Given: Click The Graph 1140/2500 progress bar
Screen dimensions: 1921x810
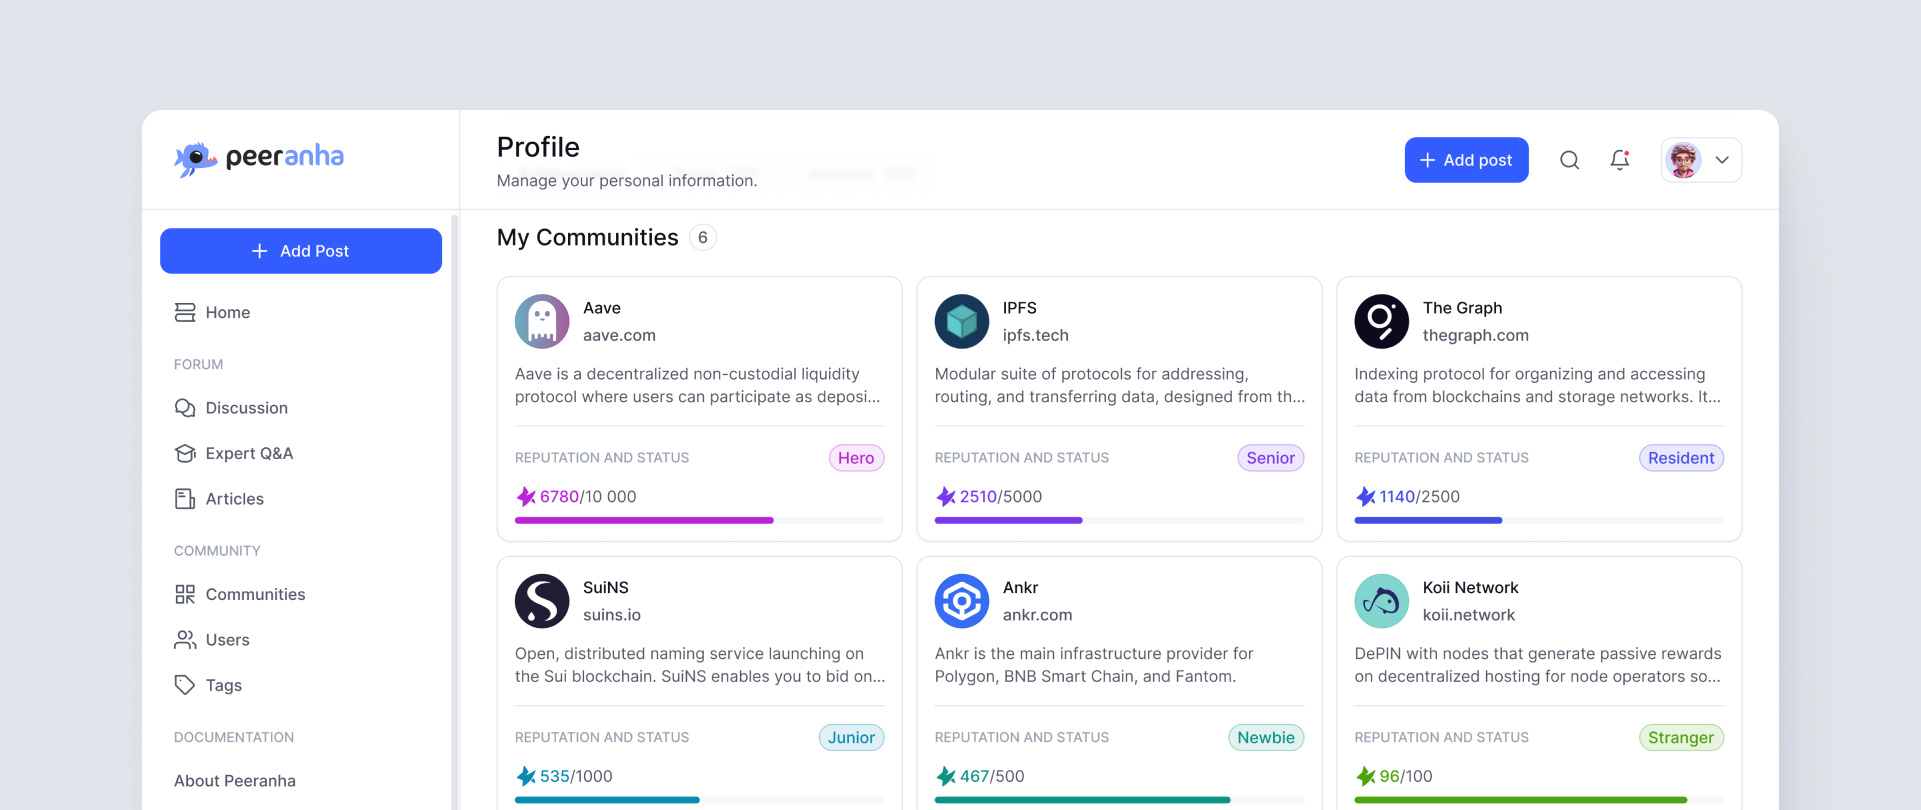Looking at the screenshot, I should click(1539, 520).
